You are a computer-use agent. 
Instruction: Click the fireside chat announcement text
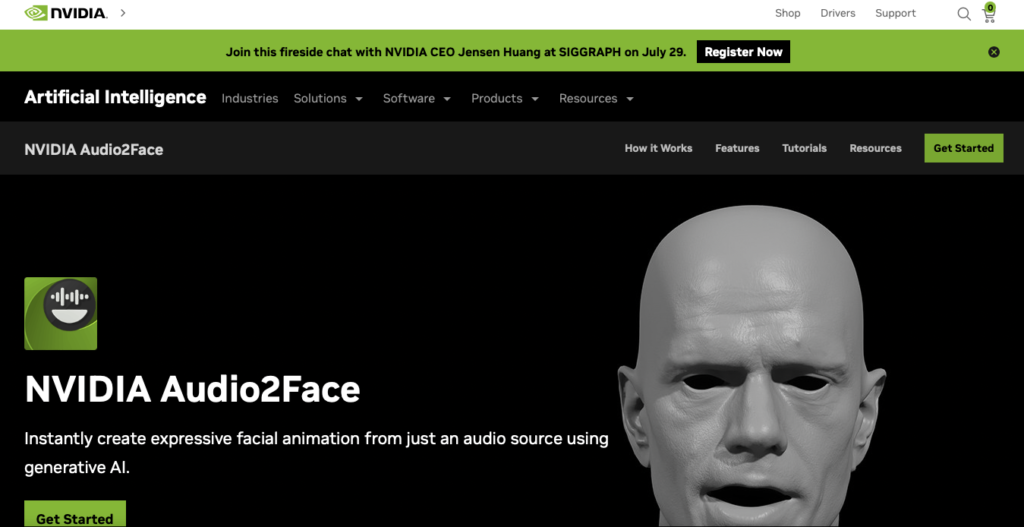pos(456,52)
